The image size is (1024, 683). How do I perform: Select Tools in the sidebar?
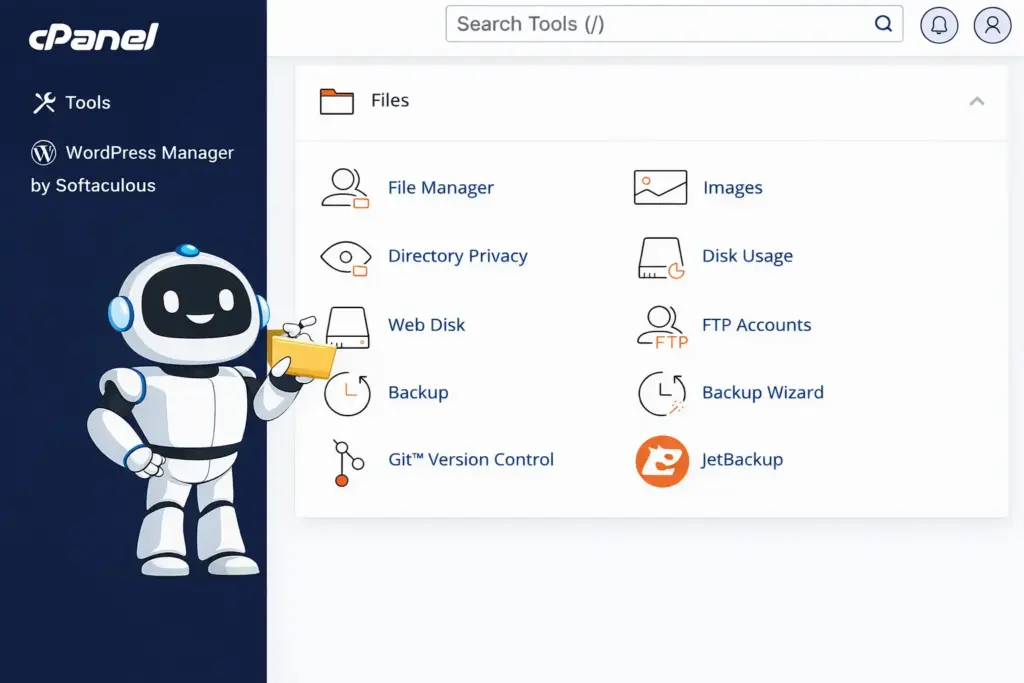point(87,103)
